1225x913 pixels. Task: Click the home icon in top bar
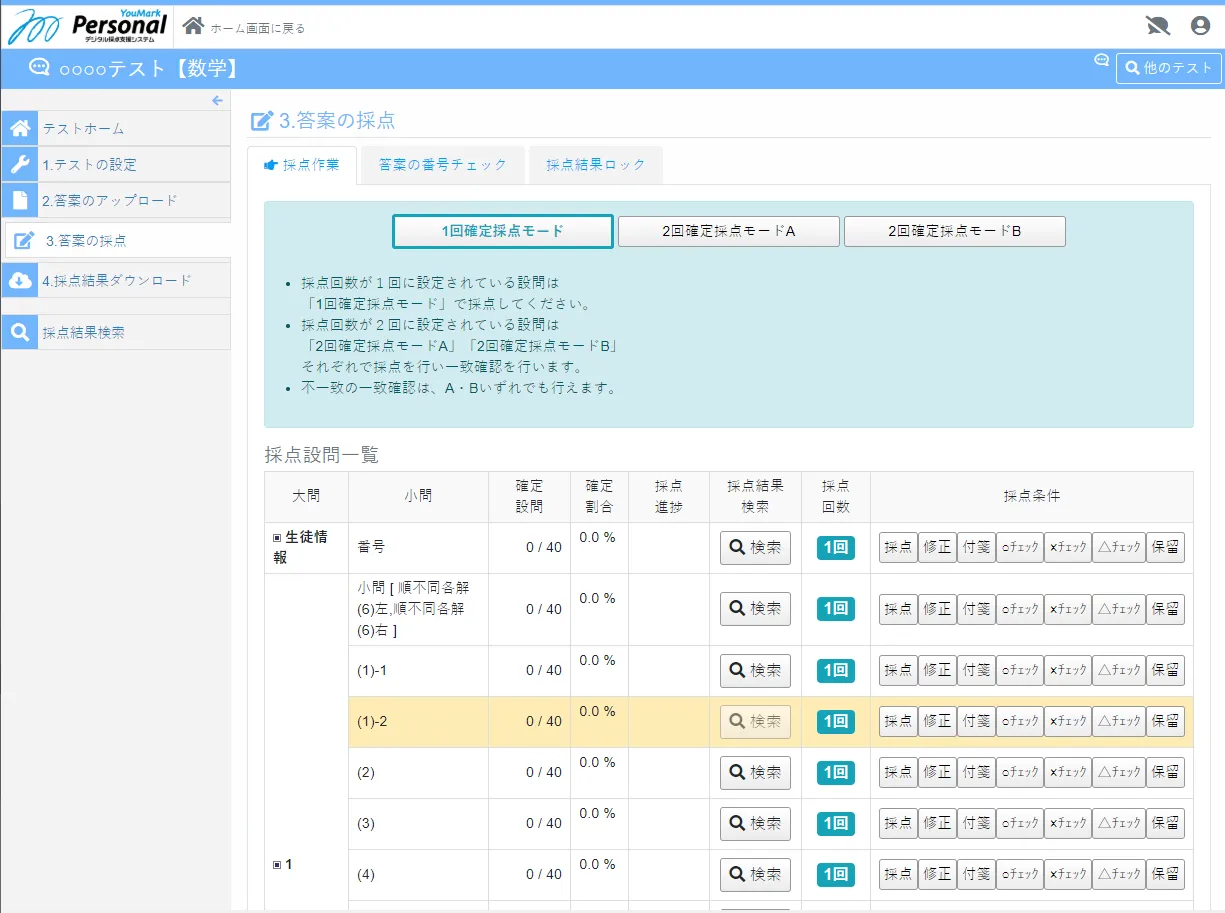193,26
